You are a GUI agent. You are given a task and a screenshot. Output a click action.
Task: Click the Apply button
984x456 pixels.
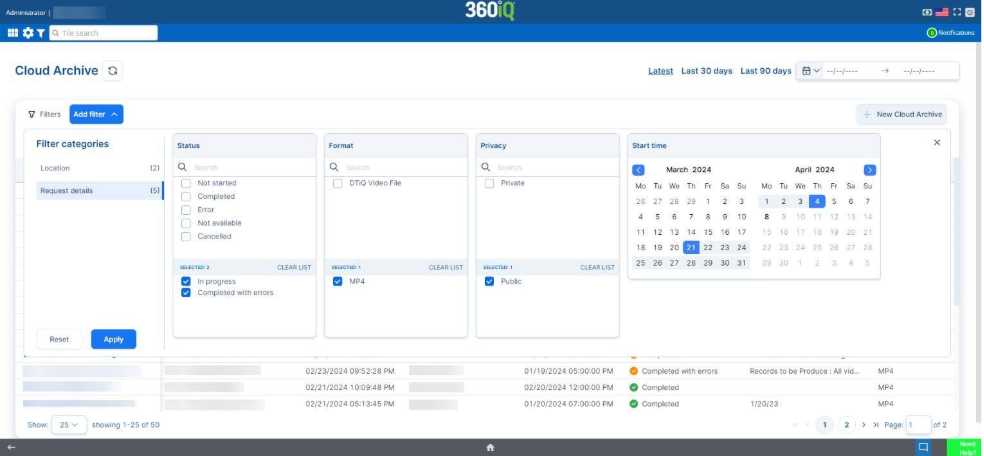[x=113, y=339]
